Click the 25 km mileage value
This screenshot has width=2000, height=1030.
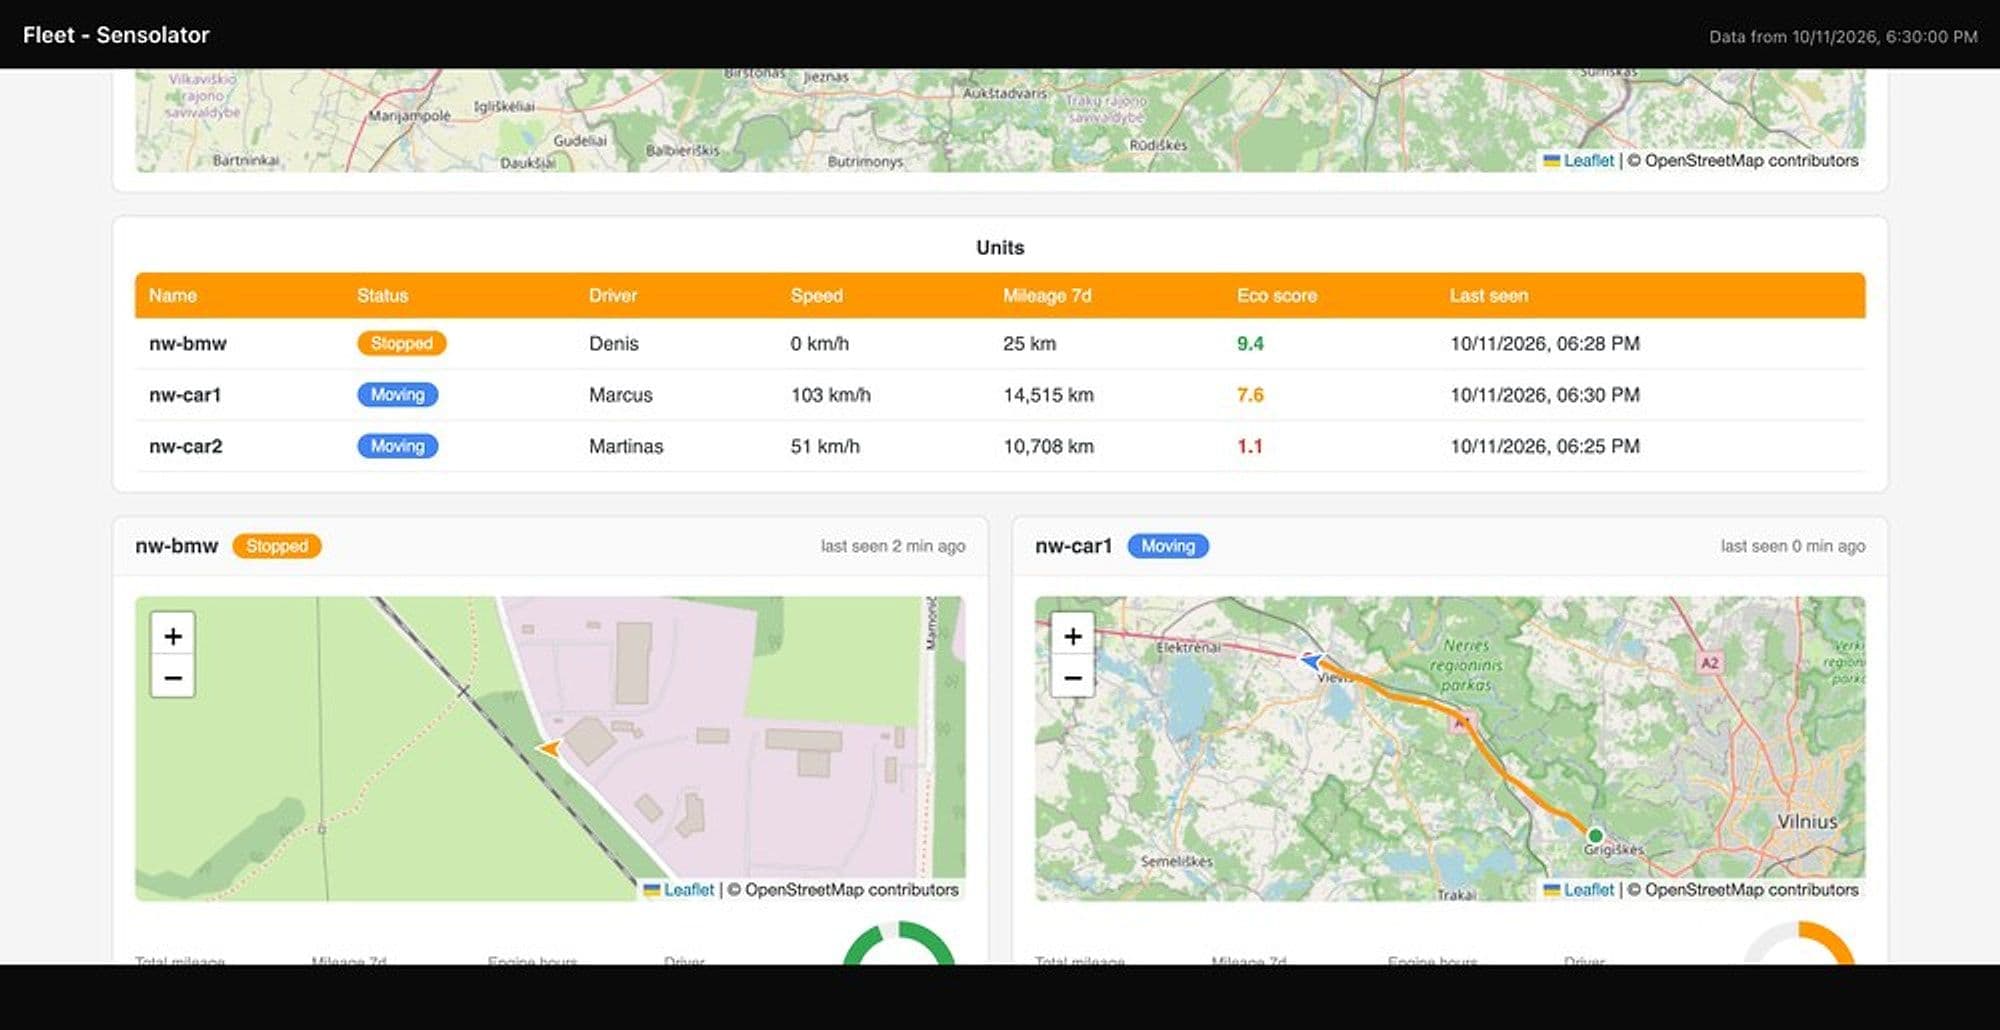(1029, 344)
